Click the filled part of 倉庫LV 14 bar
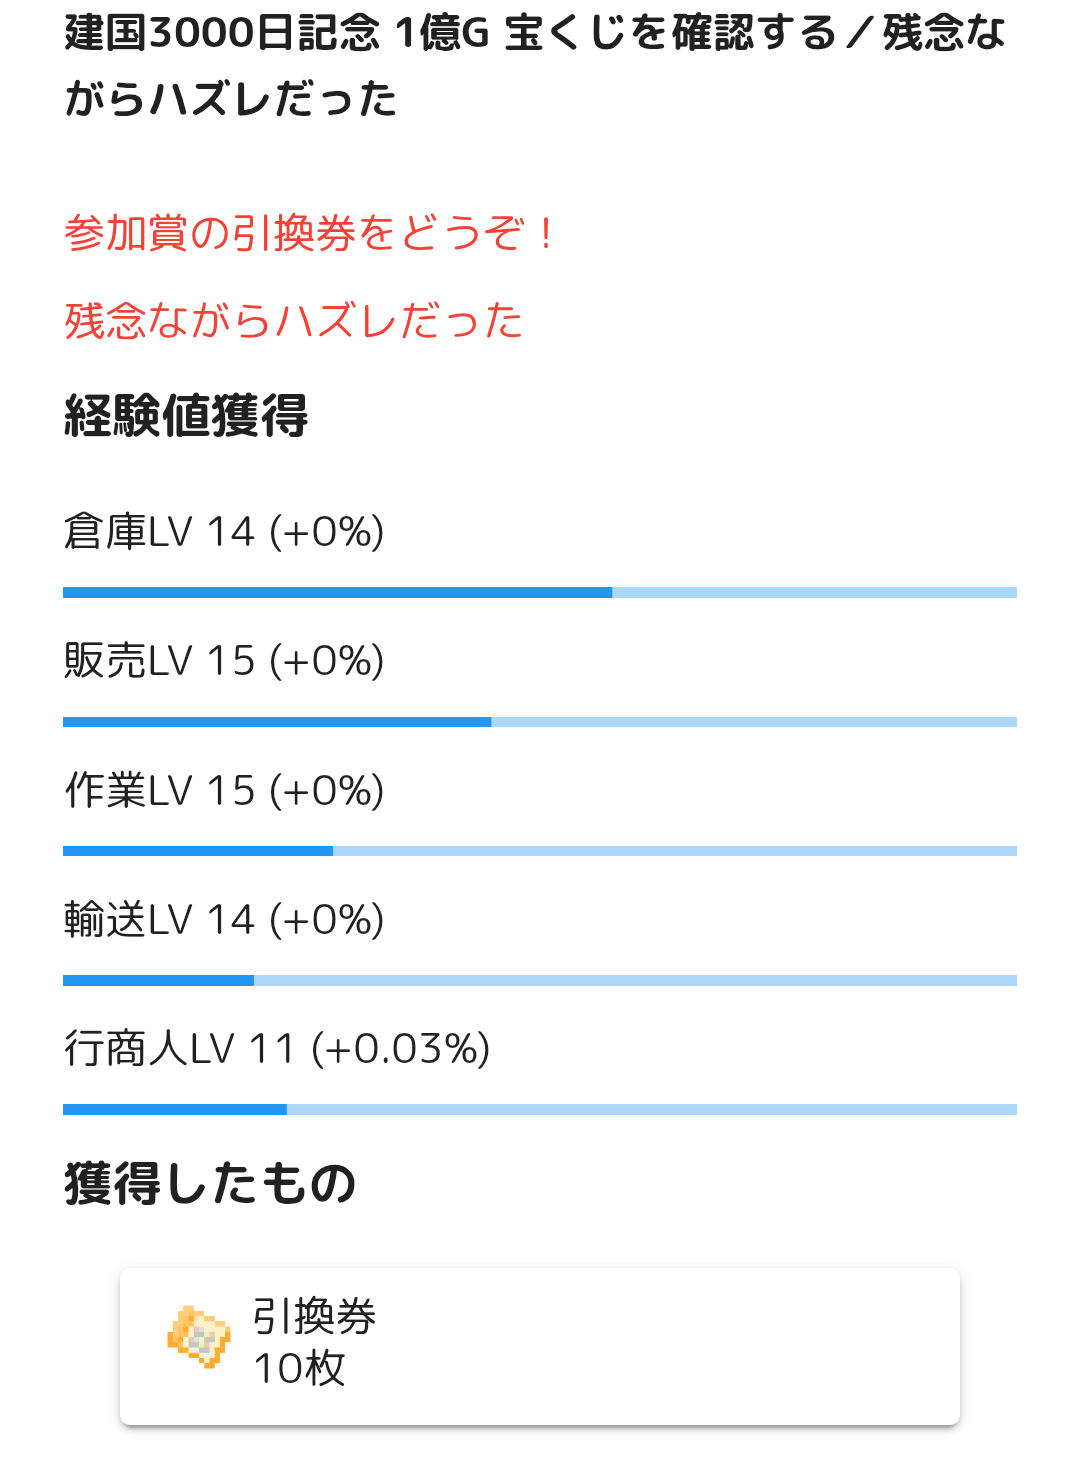Screen dimensions: 1080x1476 click(x=337, y=593)
